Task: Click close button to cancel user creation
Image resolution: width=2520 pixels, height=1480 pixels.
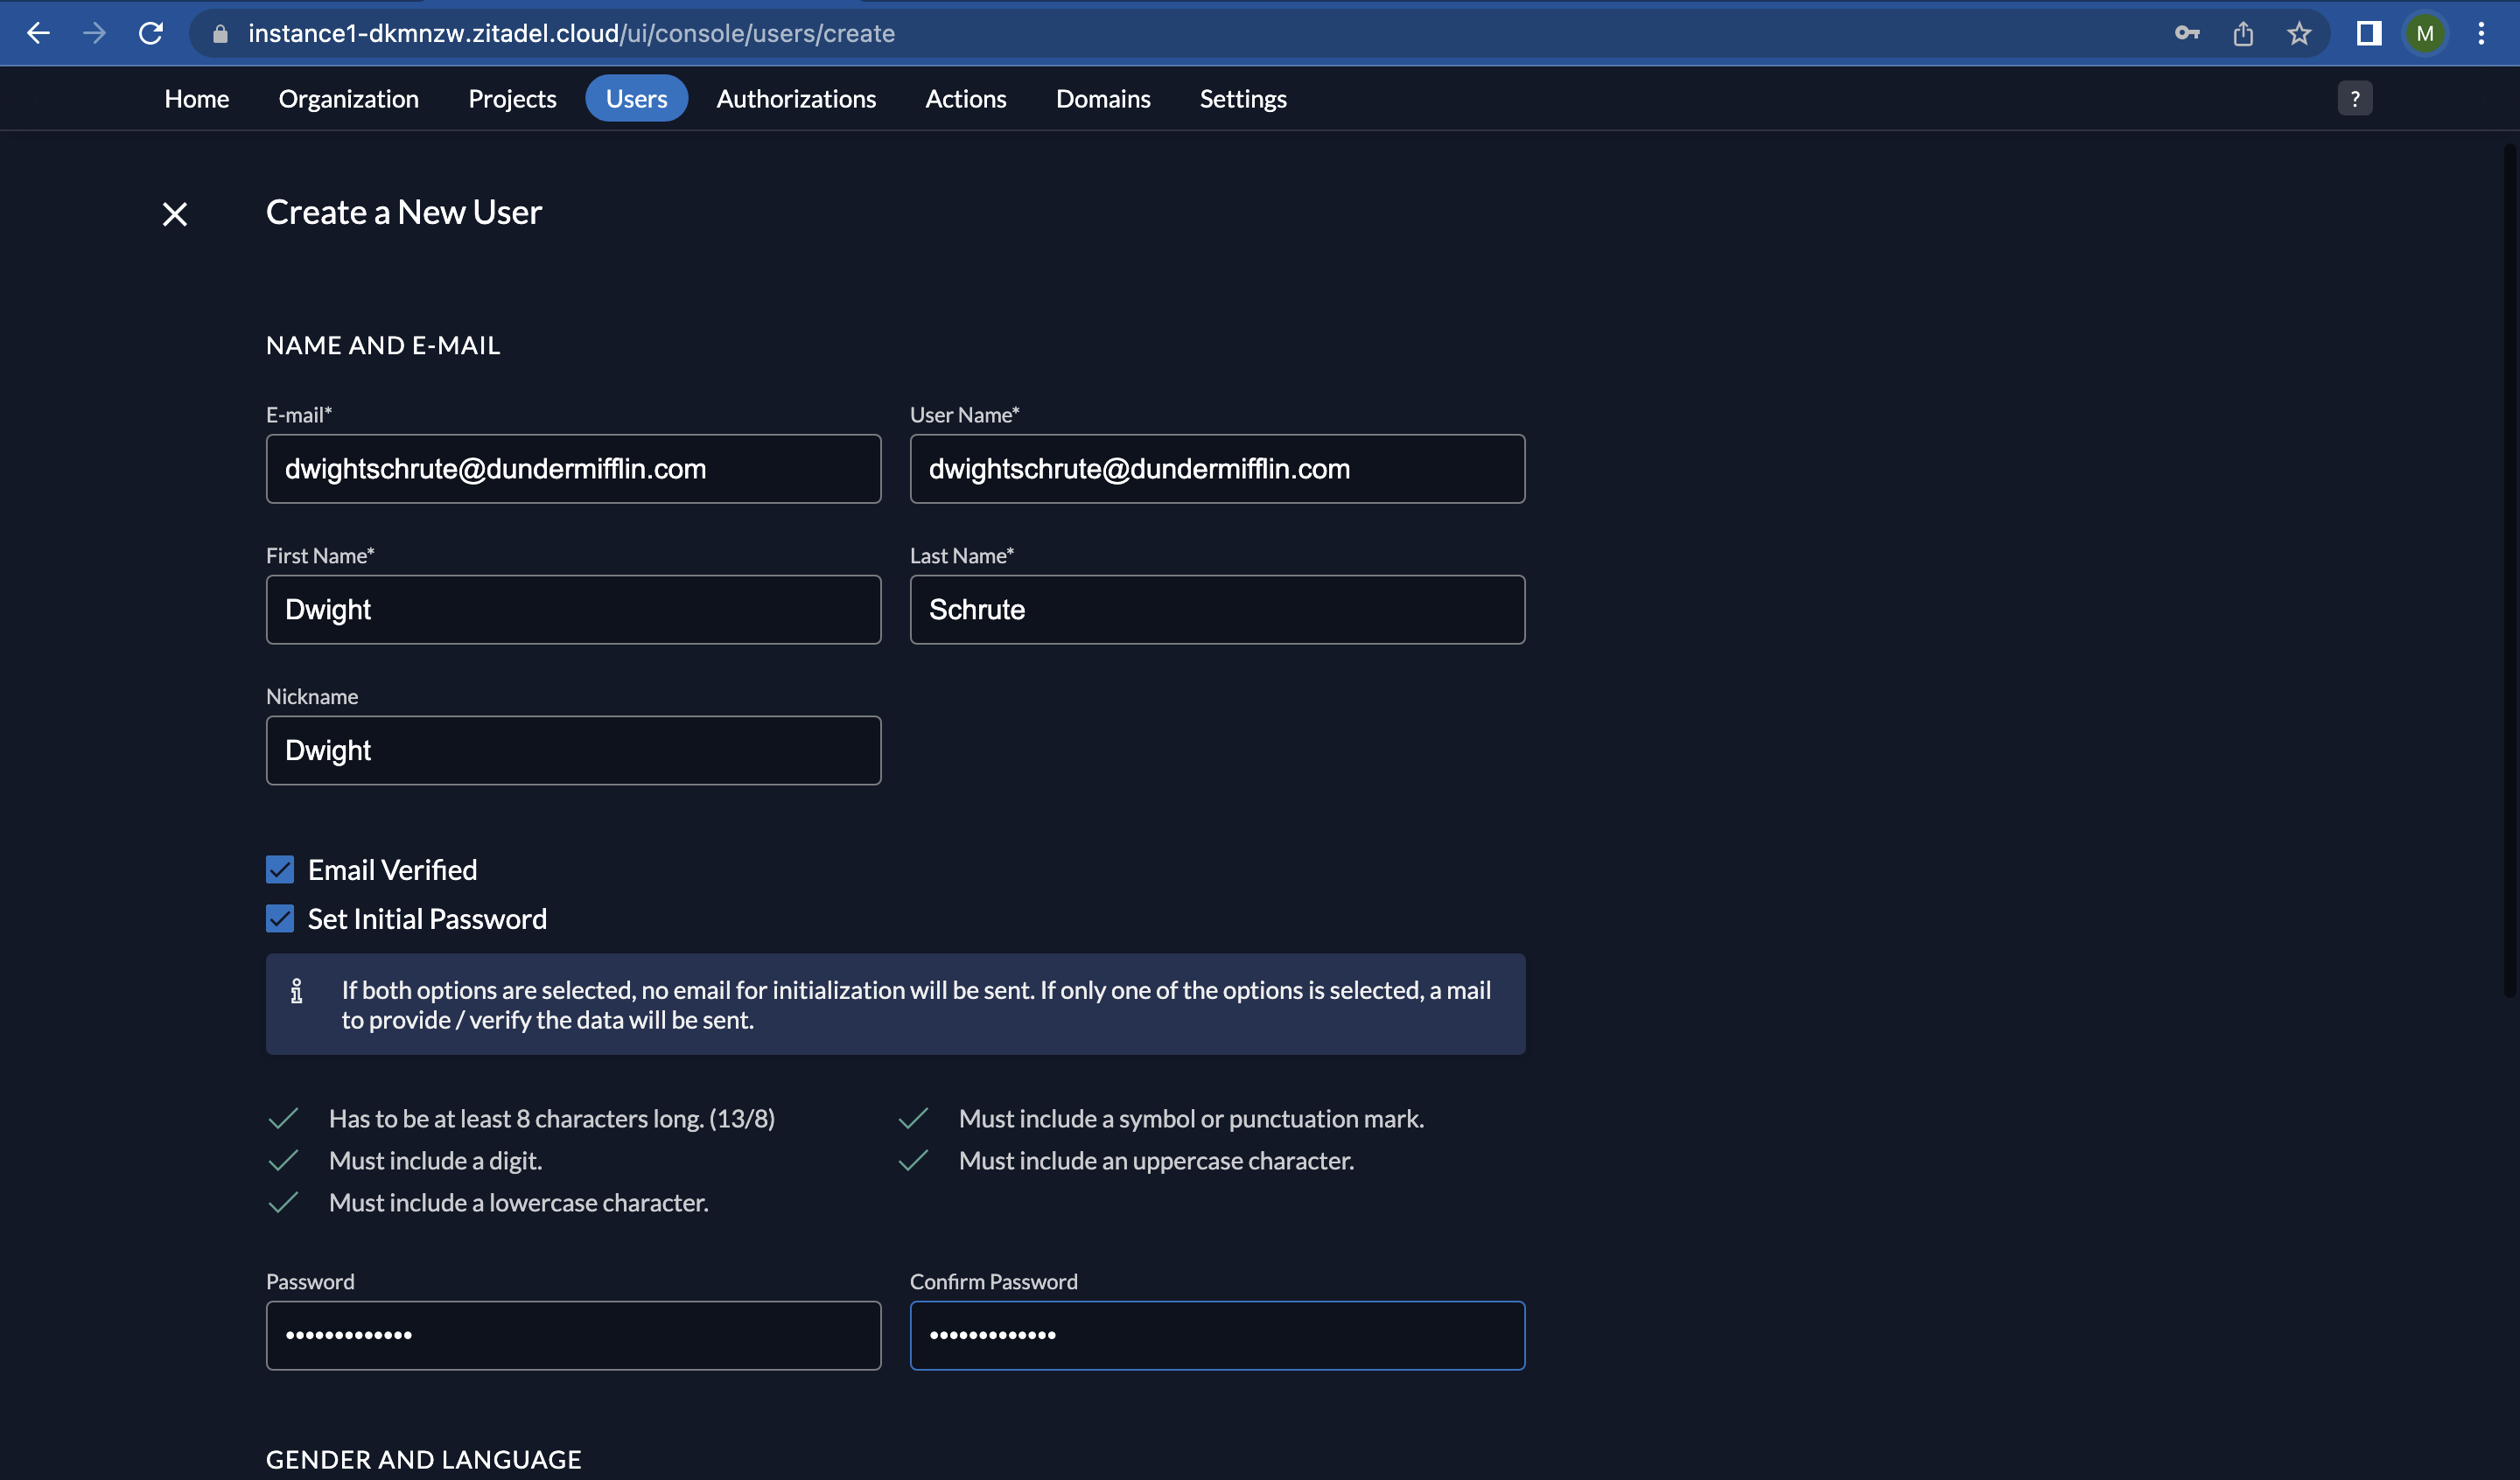Action: [x=174, y=212]
